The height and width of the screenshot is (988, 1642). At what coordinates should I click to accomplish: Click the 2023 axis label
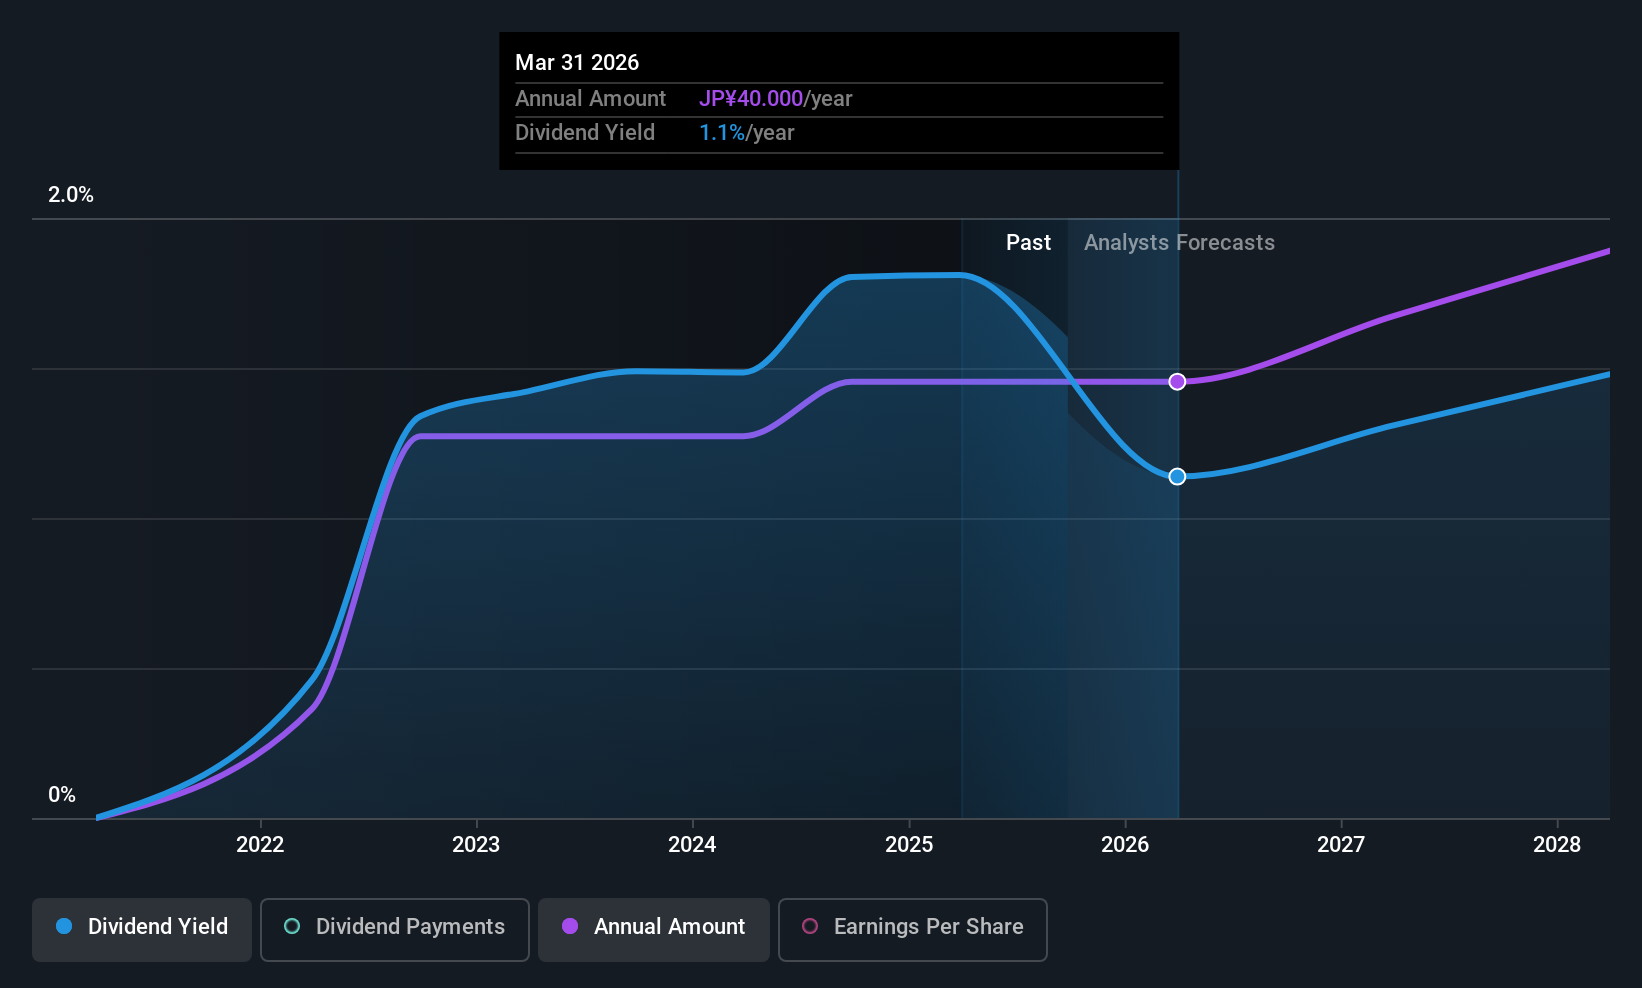click(476, 844)
